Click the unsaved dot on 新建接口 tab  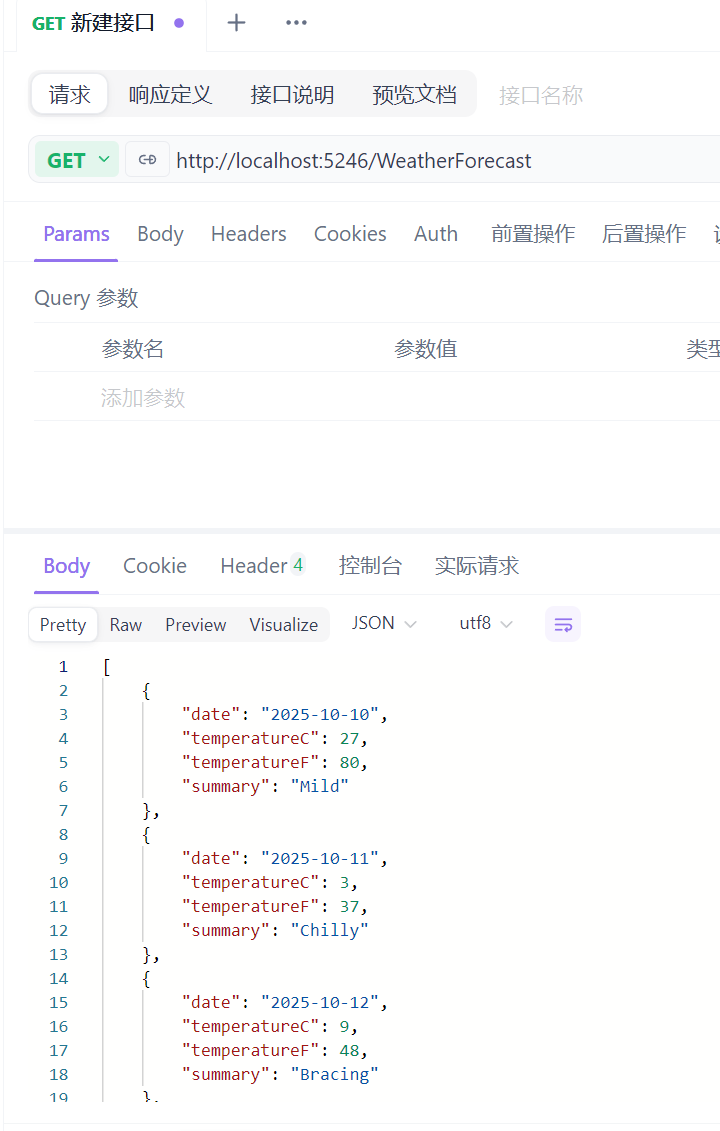click(179, 23)
